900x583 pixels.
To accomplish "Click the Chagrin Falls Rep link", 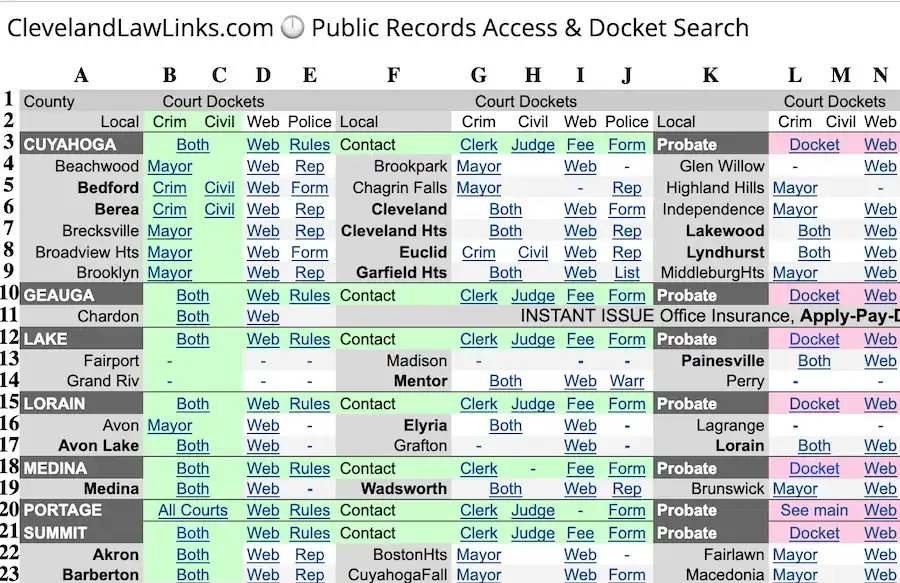I will click(x=627, y=188).
